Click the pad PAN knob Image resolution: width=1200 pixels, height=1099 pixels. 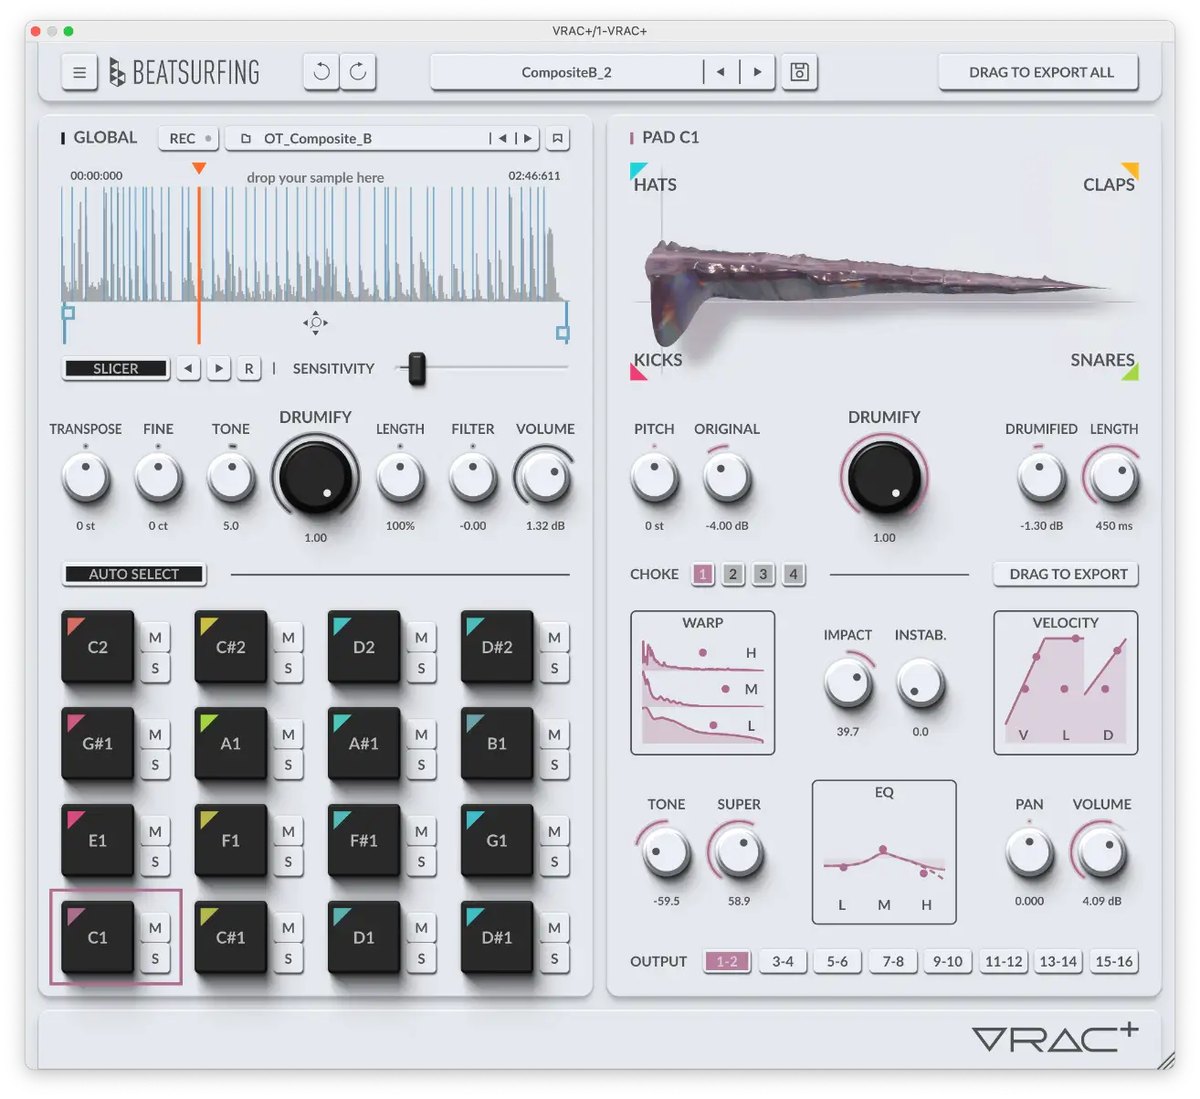coord(1029,852)
